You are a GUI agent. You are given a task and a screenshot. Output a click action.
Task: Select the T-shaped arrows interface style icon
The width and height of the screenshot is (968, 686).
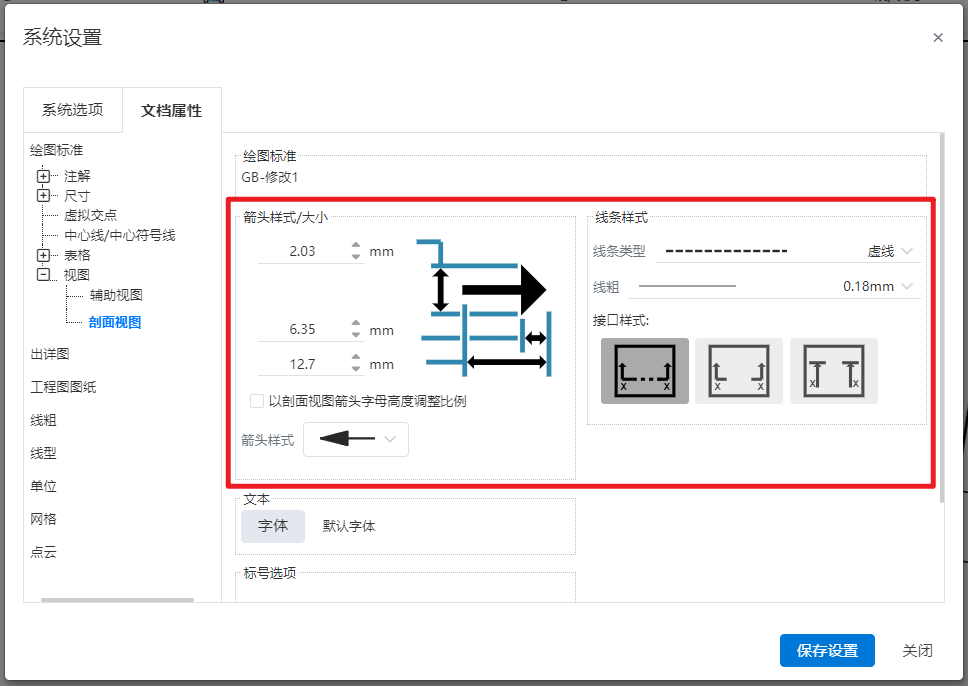pos(833,371)
